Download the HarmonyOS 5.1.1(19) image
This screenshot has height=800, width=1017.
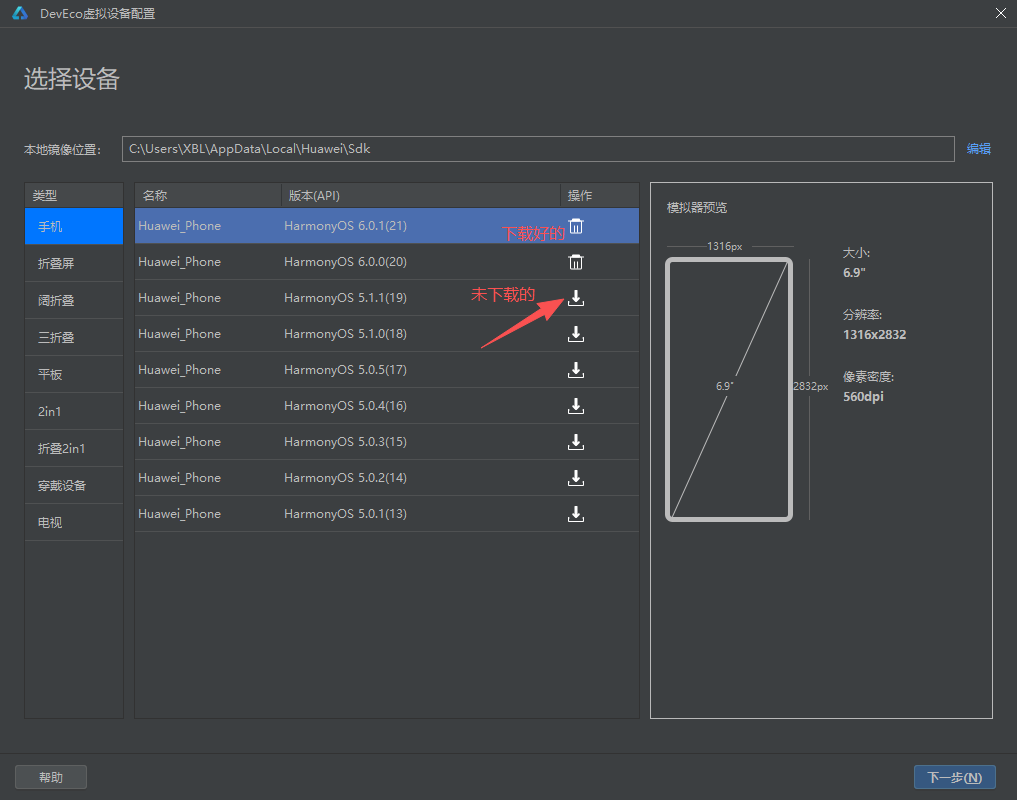pyautogui.click(x=576, y=298)
